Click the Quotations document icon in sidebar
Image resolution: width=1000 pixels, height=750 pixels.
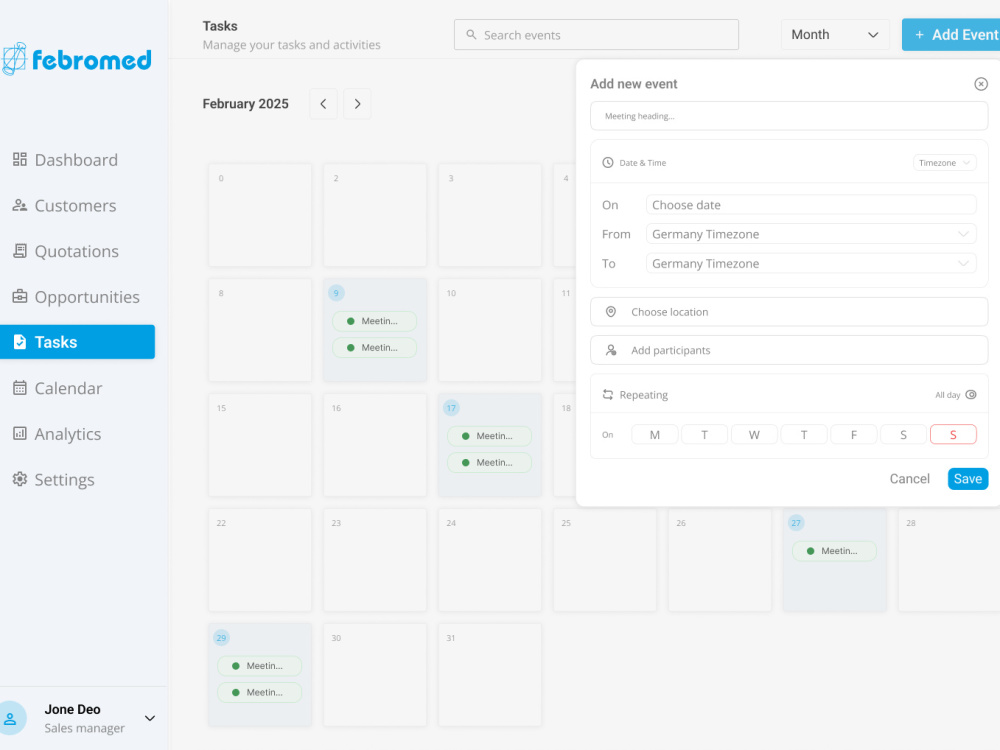pyautogui.click(x=20, y=251)
